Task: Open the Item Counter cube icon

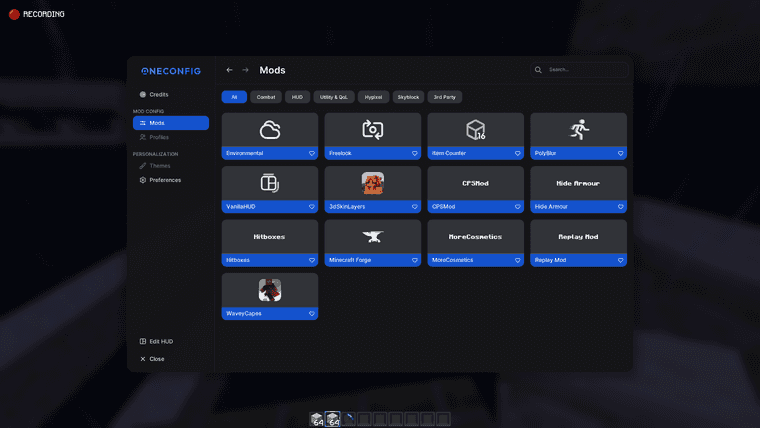Action: 475,130
